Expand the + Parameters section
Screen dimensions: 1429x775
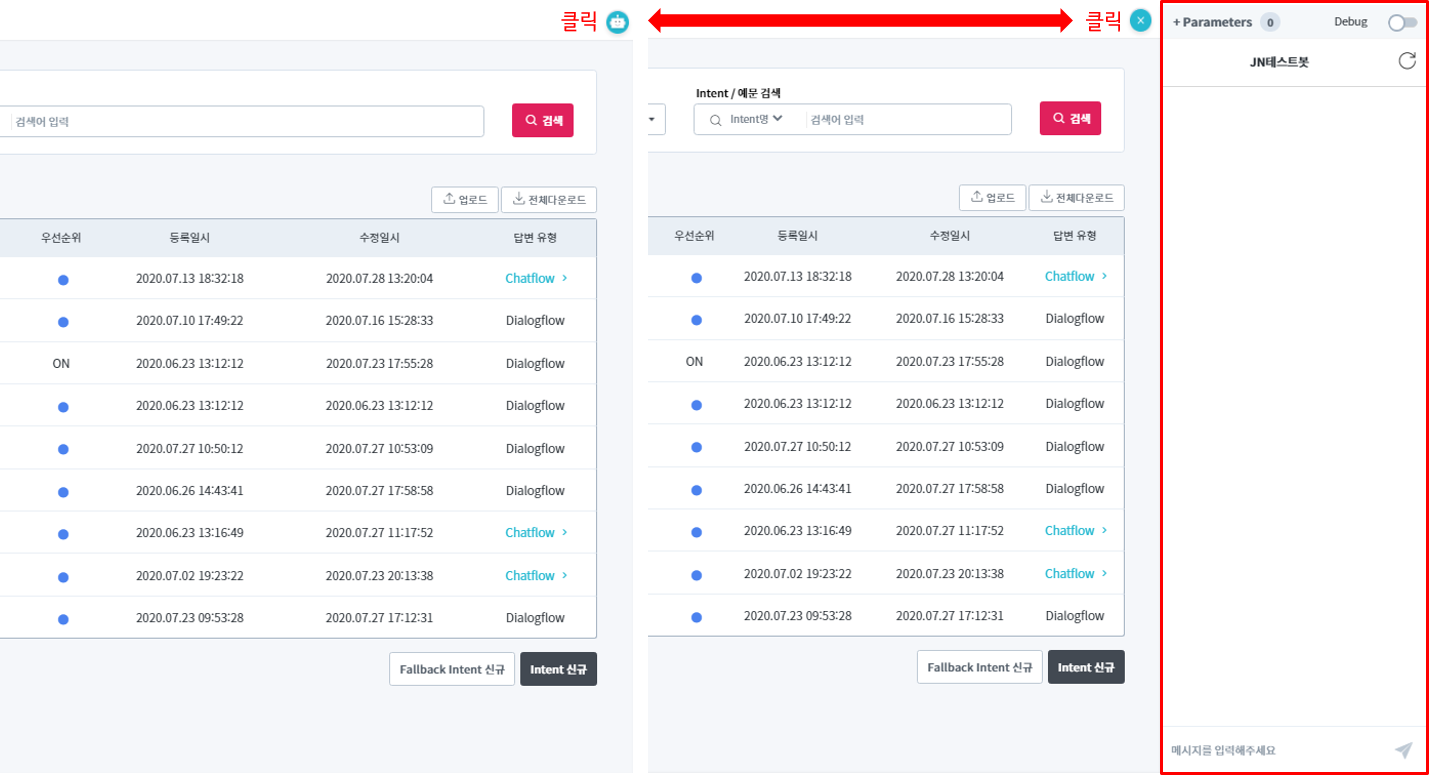[1212, 22]
